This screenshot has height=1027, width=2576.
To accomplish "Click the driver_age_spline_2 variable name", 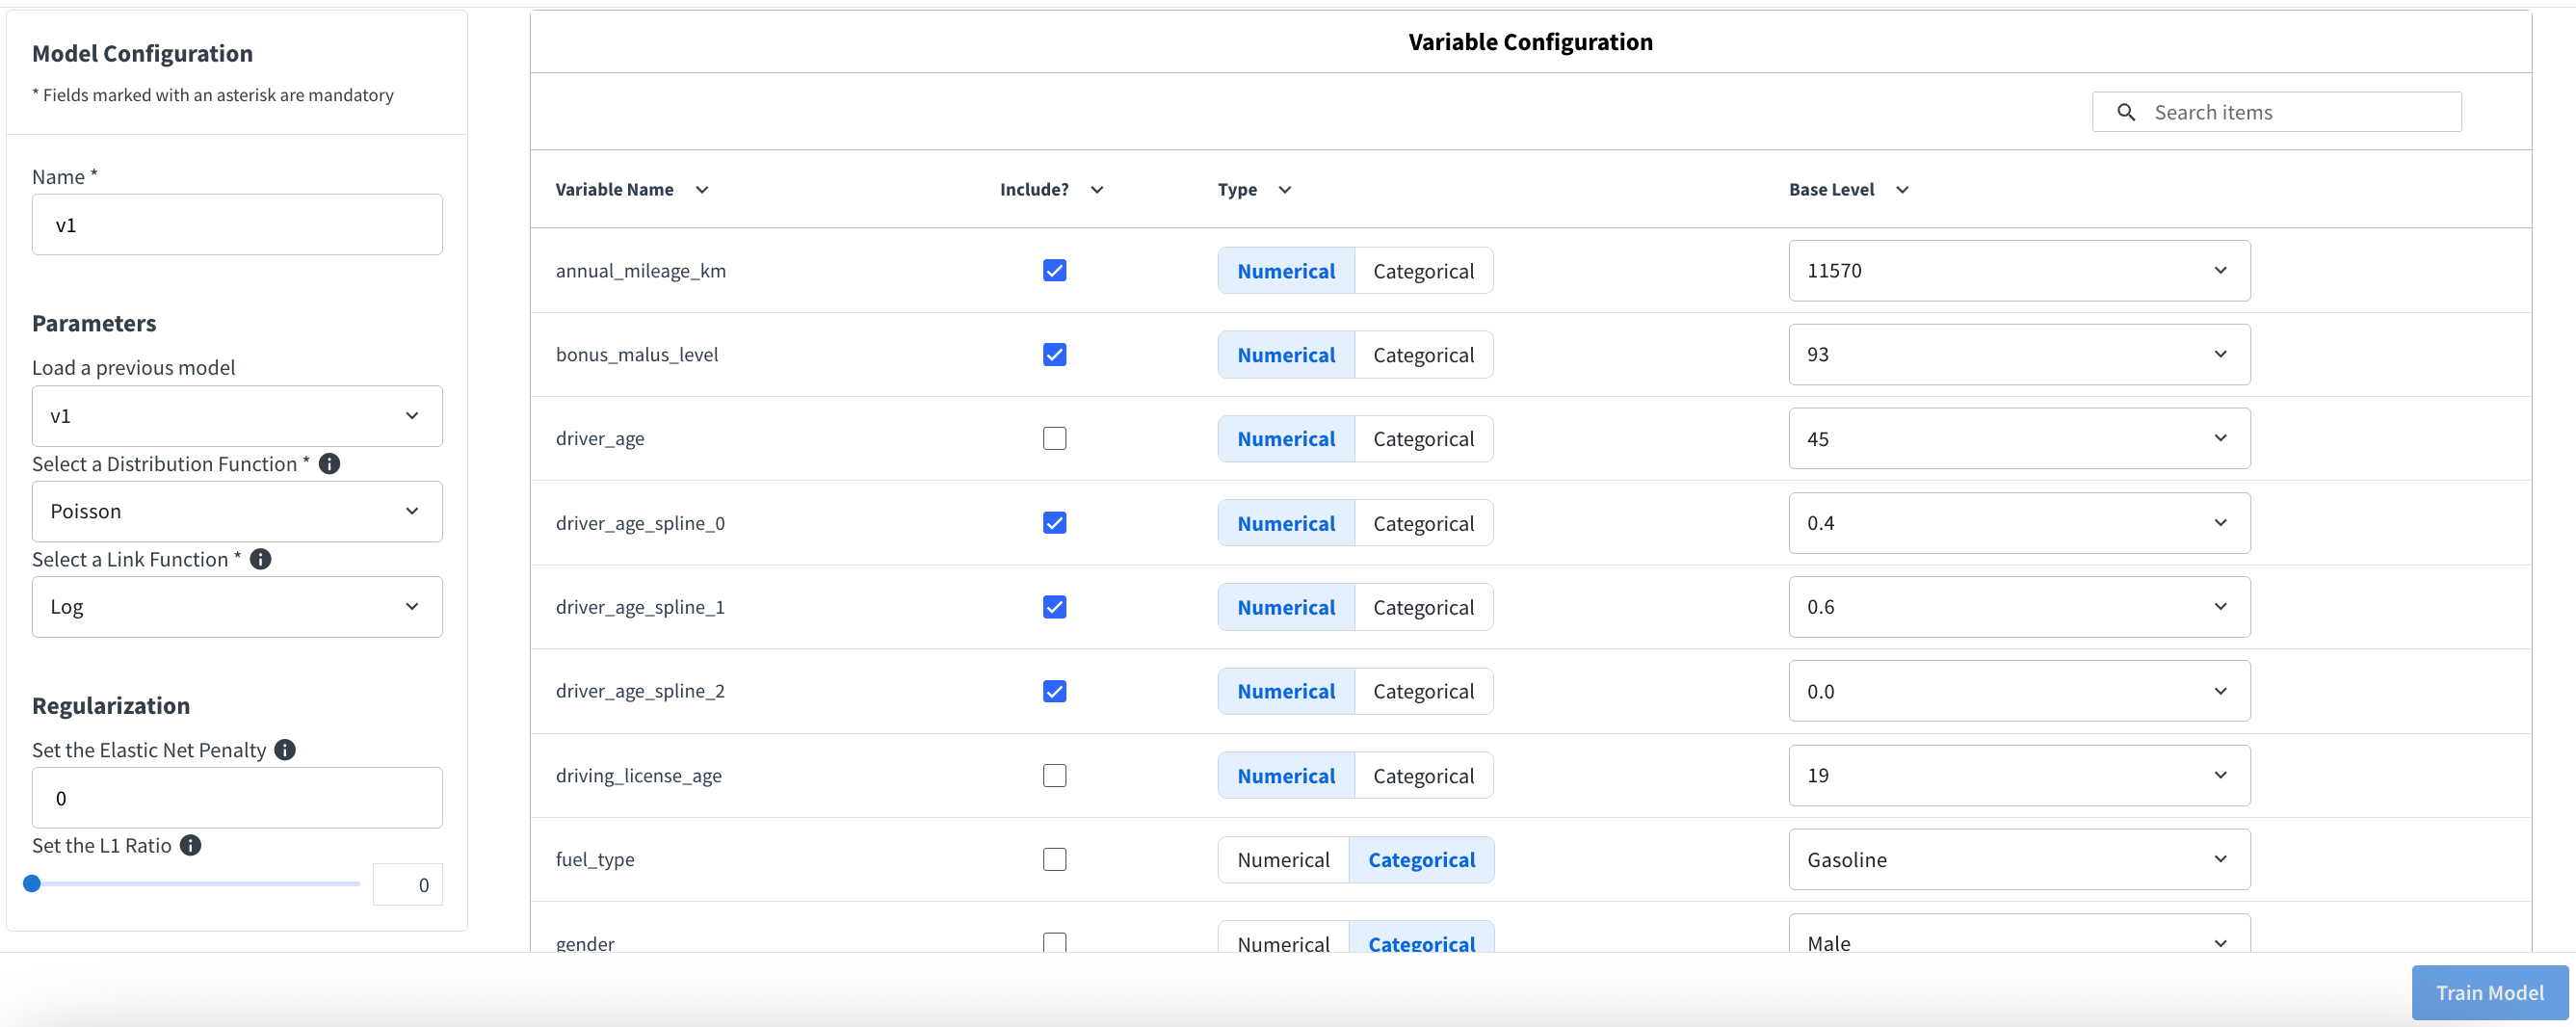I will [x=640, y=691].
